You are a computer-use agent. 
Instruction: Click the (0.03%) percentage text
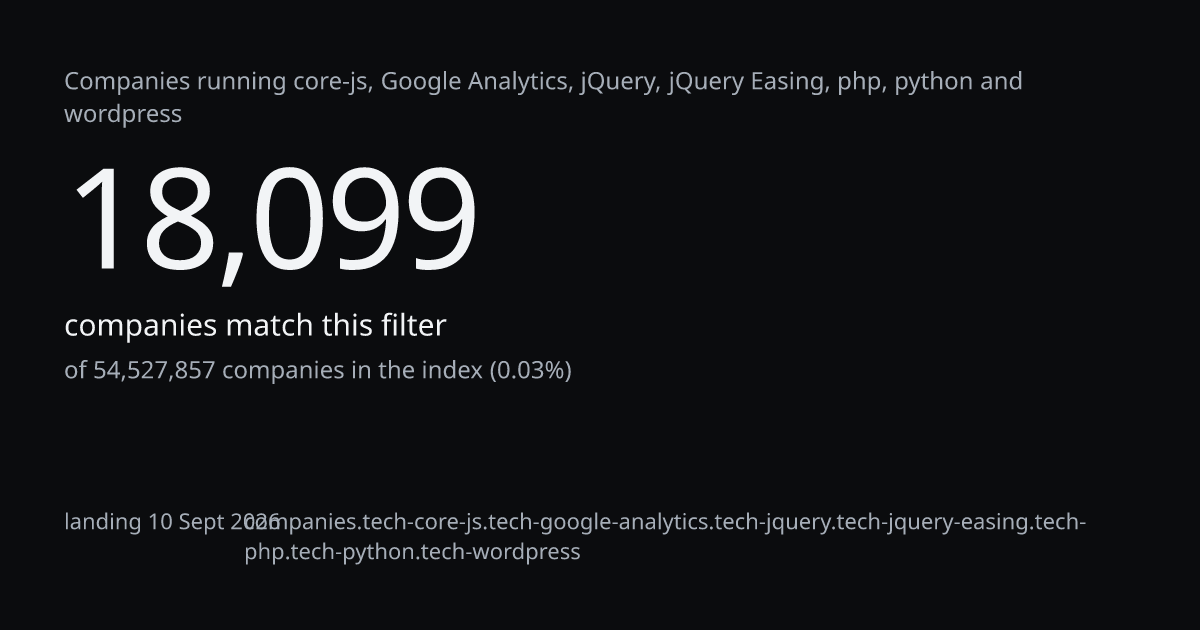point(530,371)
